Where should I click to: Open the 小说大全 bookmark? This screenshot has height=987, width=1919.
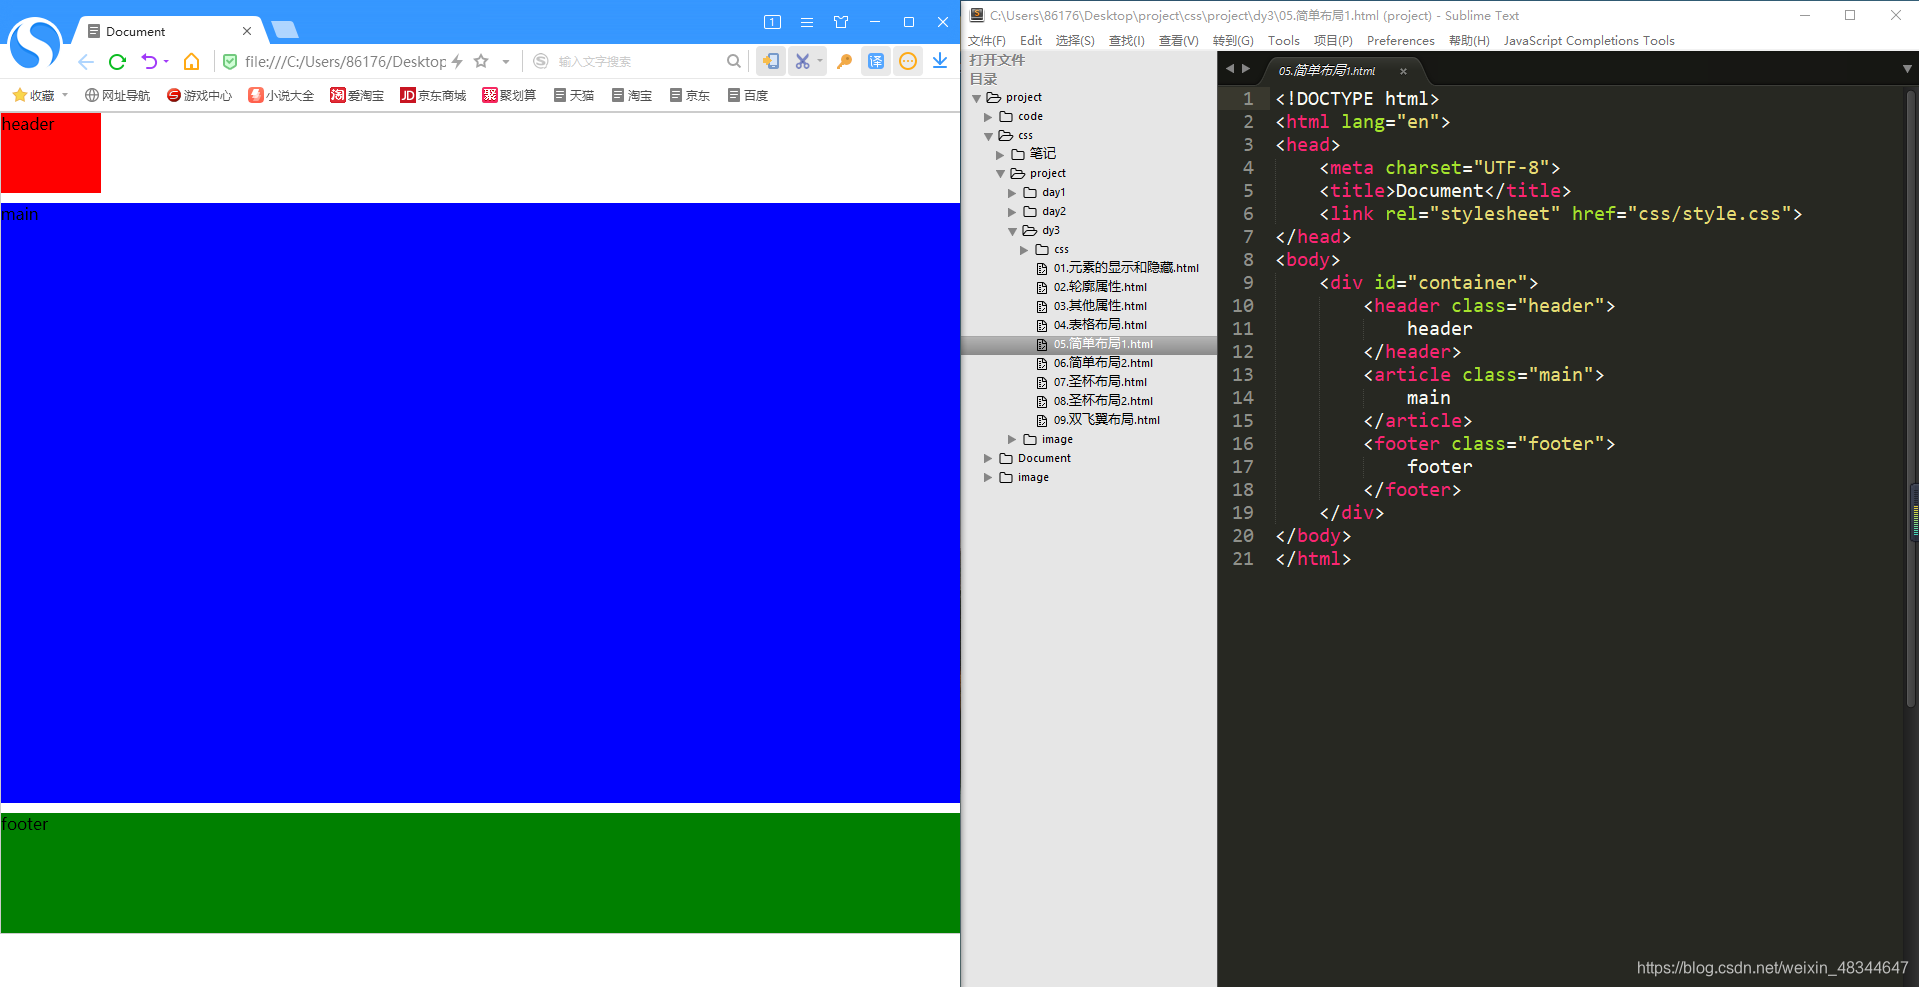pos(281,95)
